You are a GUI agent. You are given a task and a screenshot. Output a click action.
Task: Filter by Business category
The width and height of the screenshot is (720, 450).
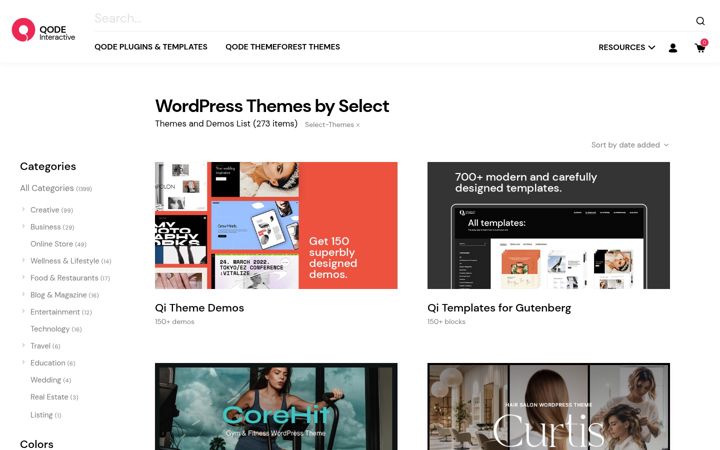click(52, 227)
